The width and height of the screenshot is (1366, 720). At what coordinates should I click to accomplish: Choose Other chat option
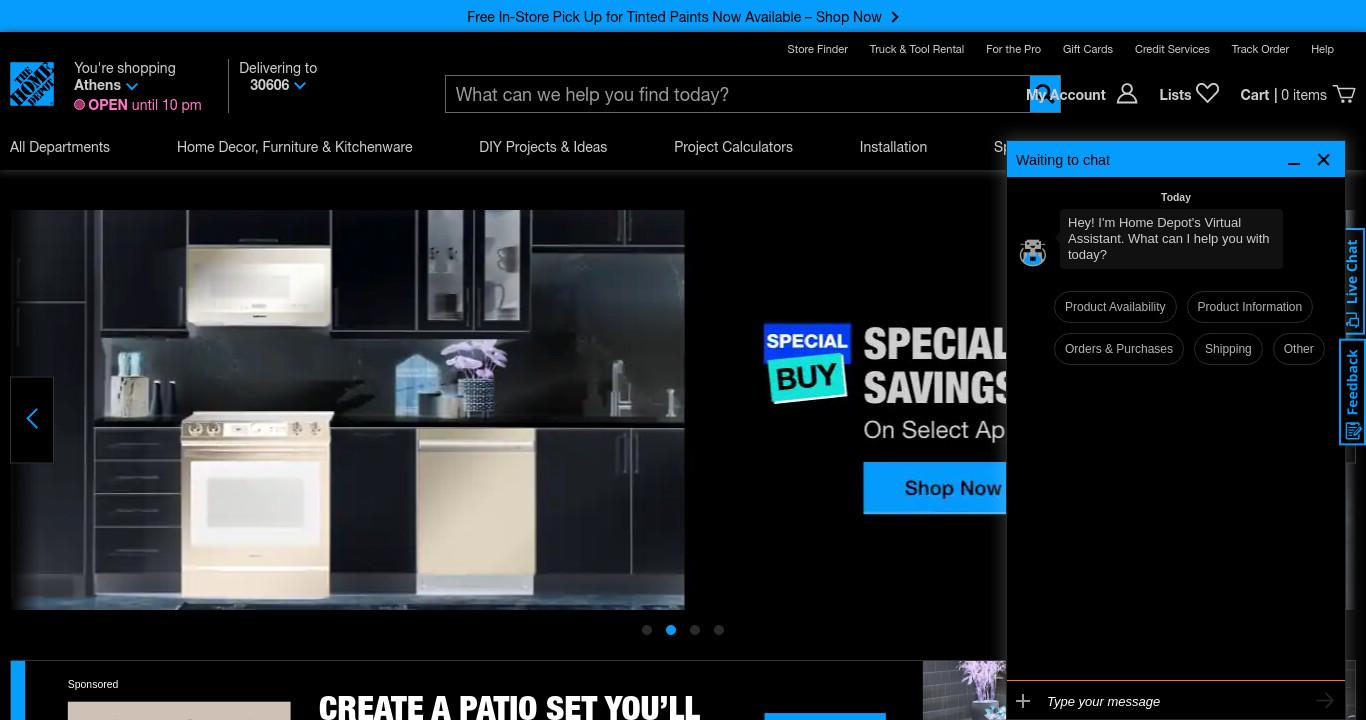1298,349
